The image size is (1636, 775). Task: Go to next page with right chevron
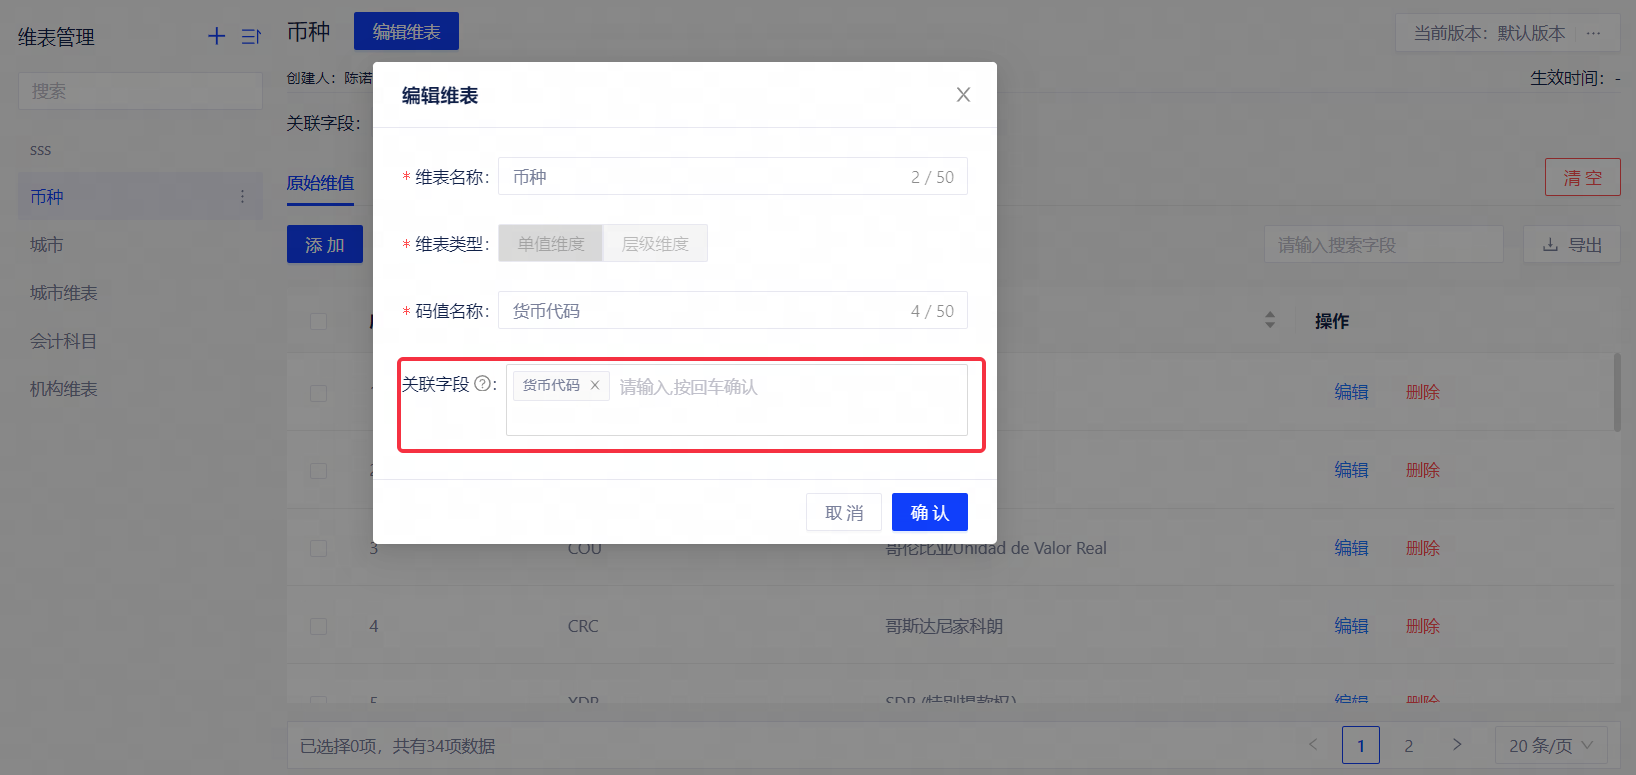tap(1457, 745)
